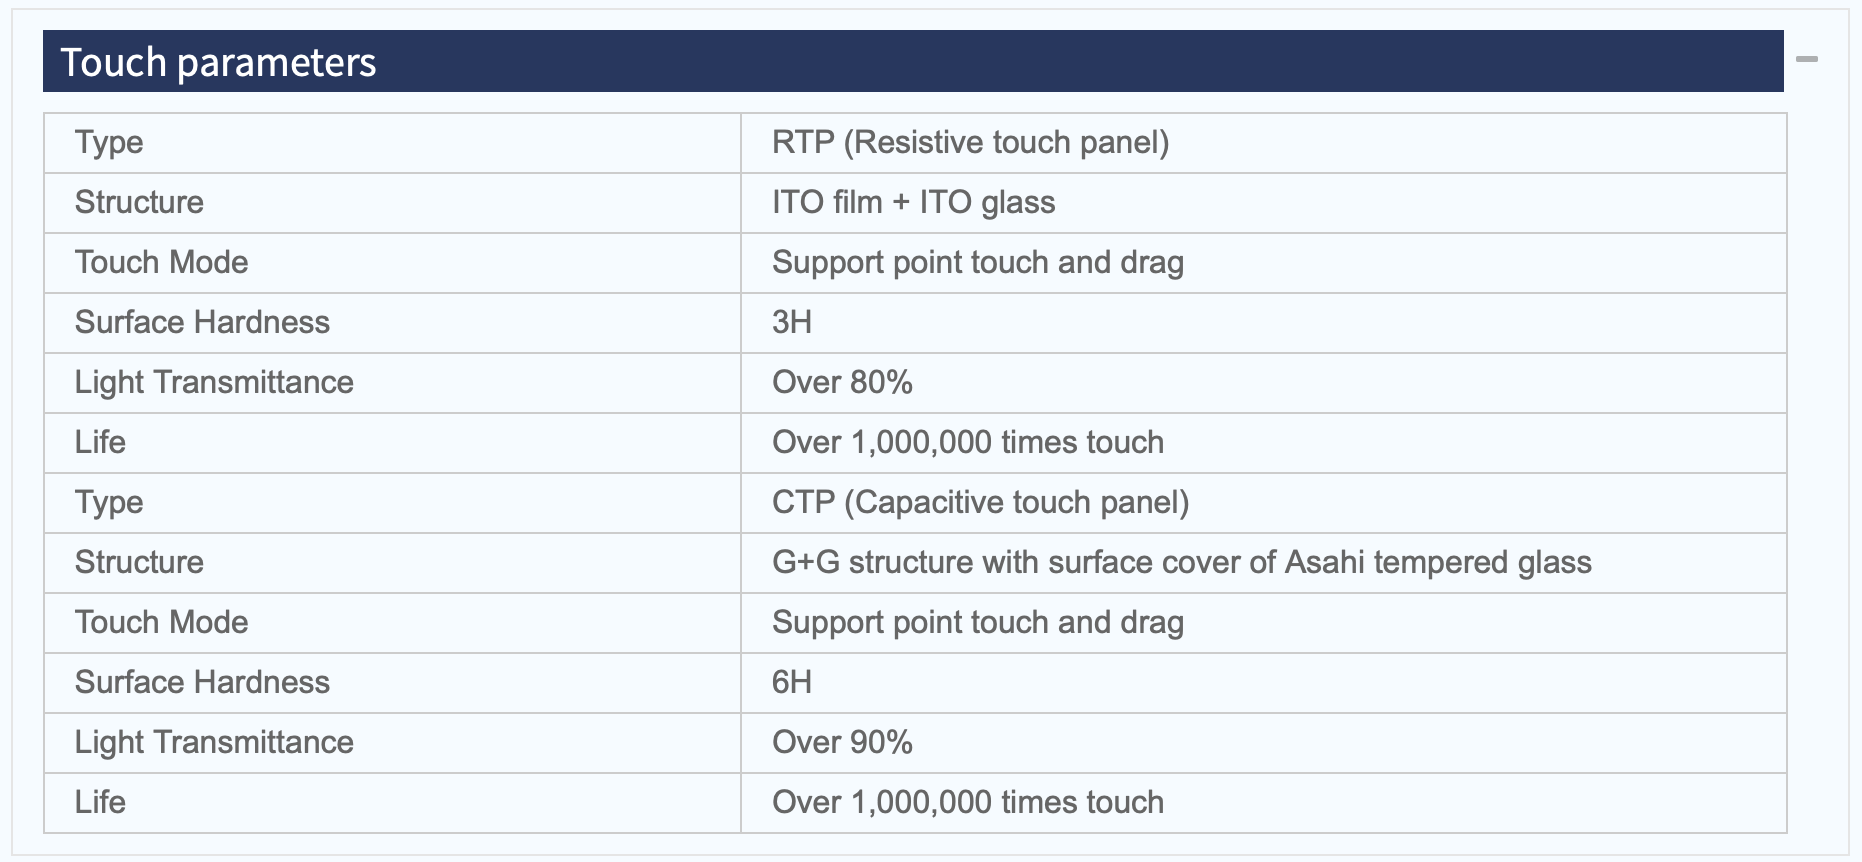Click the first Type row label
1862x862 pixels.
pos(109,143)
